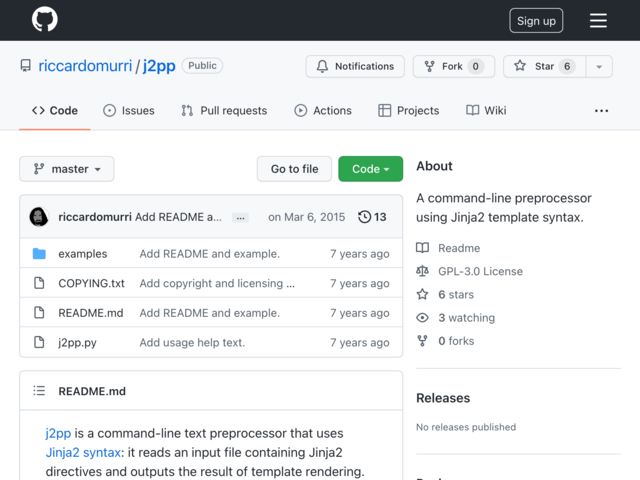
Task: View the 13 commits history
Action: point(372,217)
